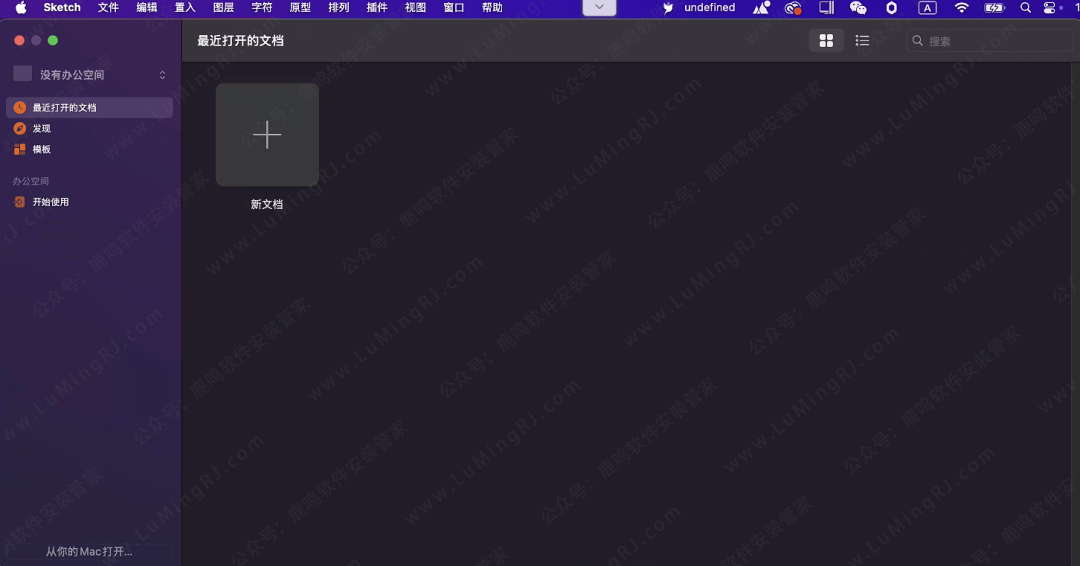The height and width of the screenshot is (566, 1080).
Task: Click the Recent Documents clock icon in sidebar
Action: (20, 108)
